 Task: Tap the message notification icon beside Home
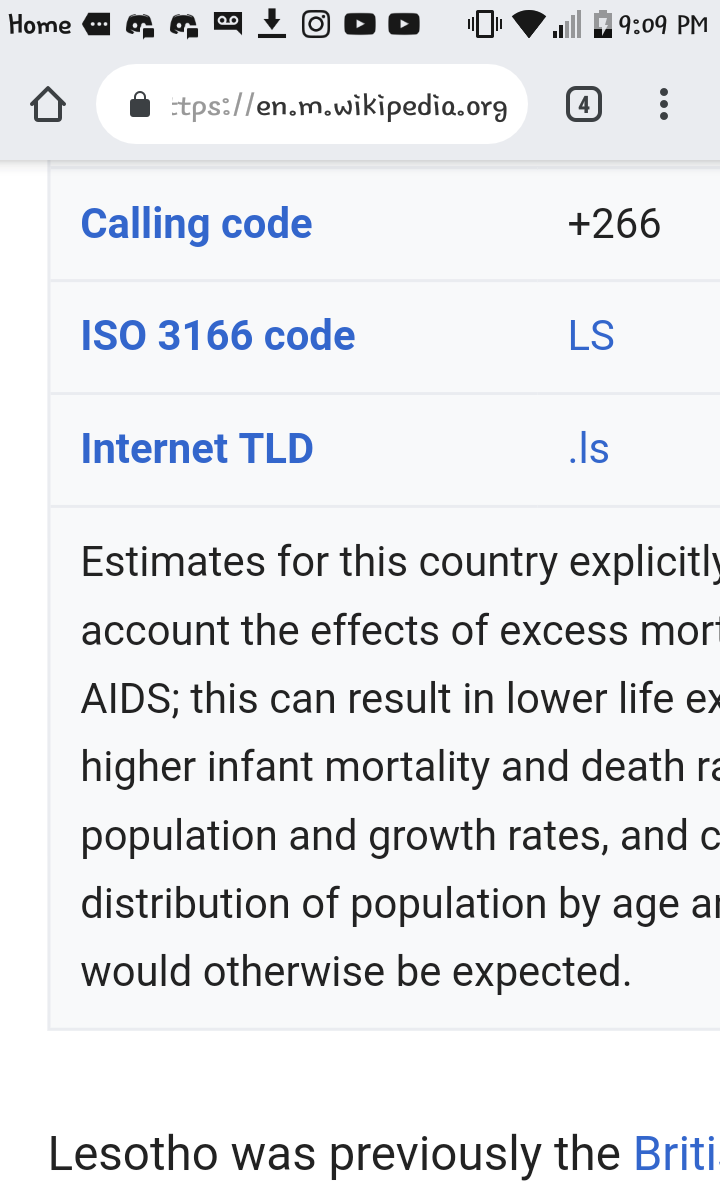tap(96, 26)
